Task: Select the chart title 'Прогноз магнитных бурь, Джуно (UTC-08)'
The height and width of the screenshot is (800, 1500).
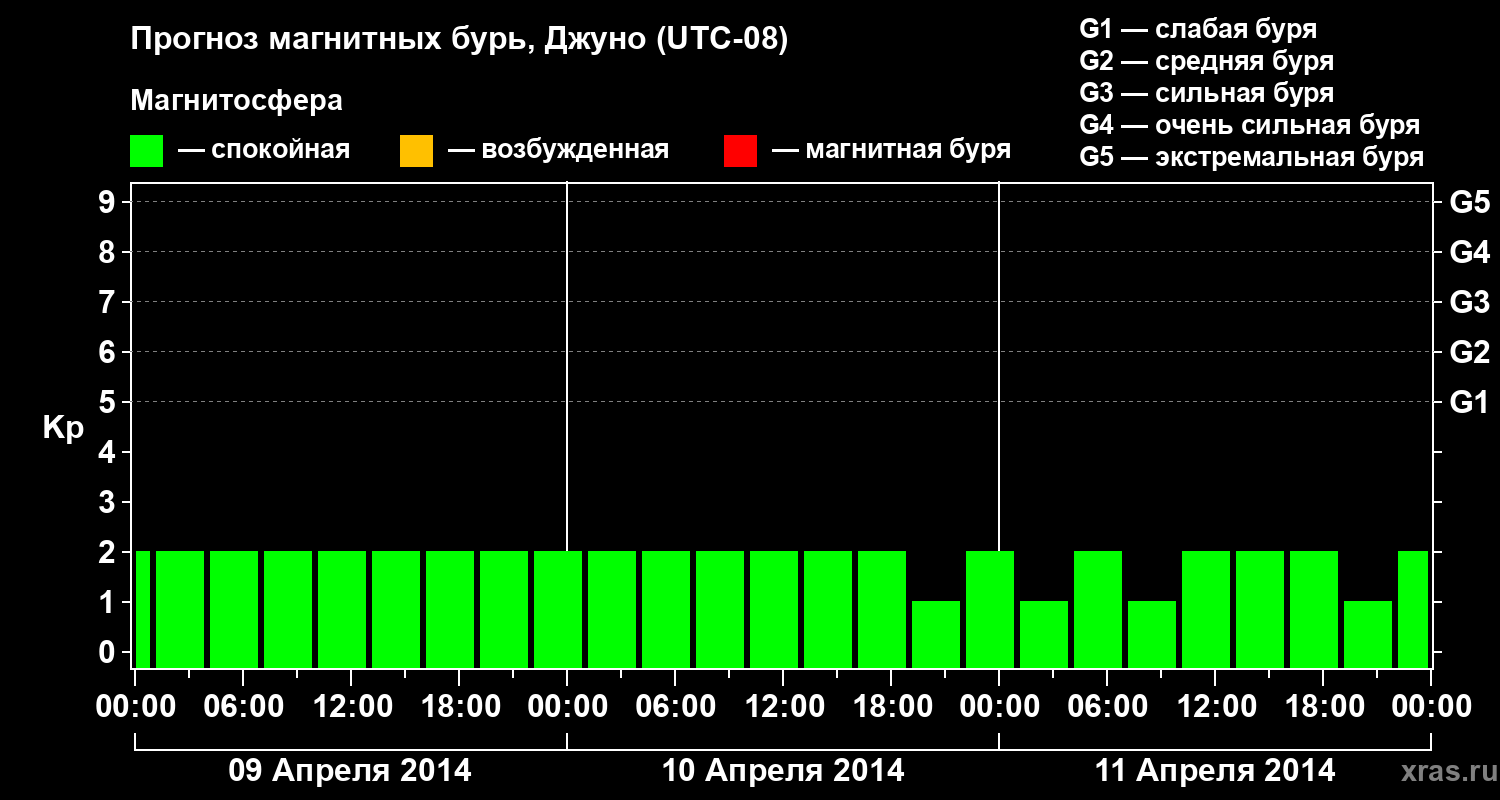Action: tap(459, 40)
